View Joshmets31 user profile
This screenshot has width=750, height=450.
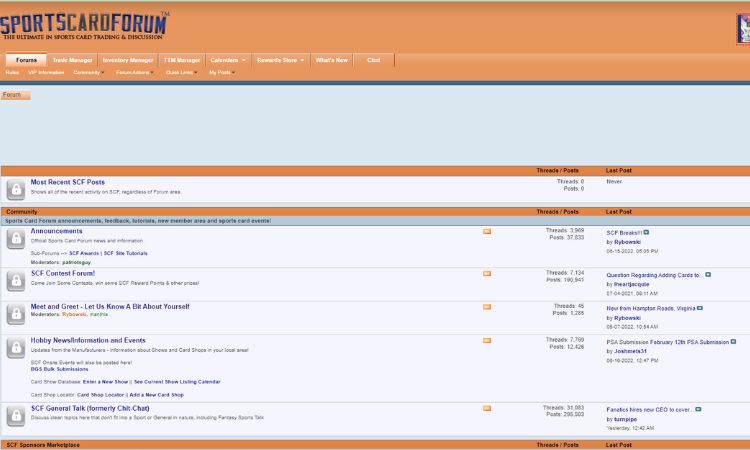(630, 351)
